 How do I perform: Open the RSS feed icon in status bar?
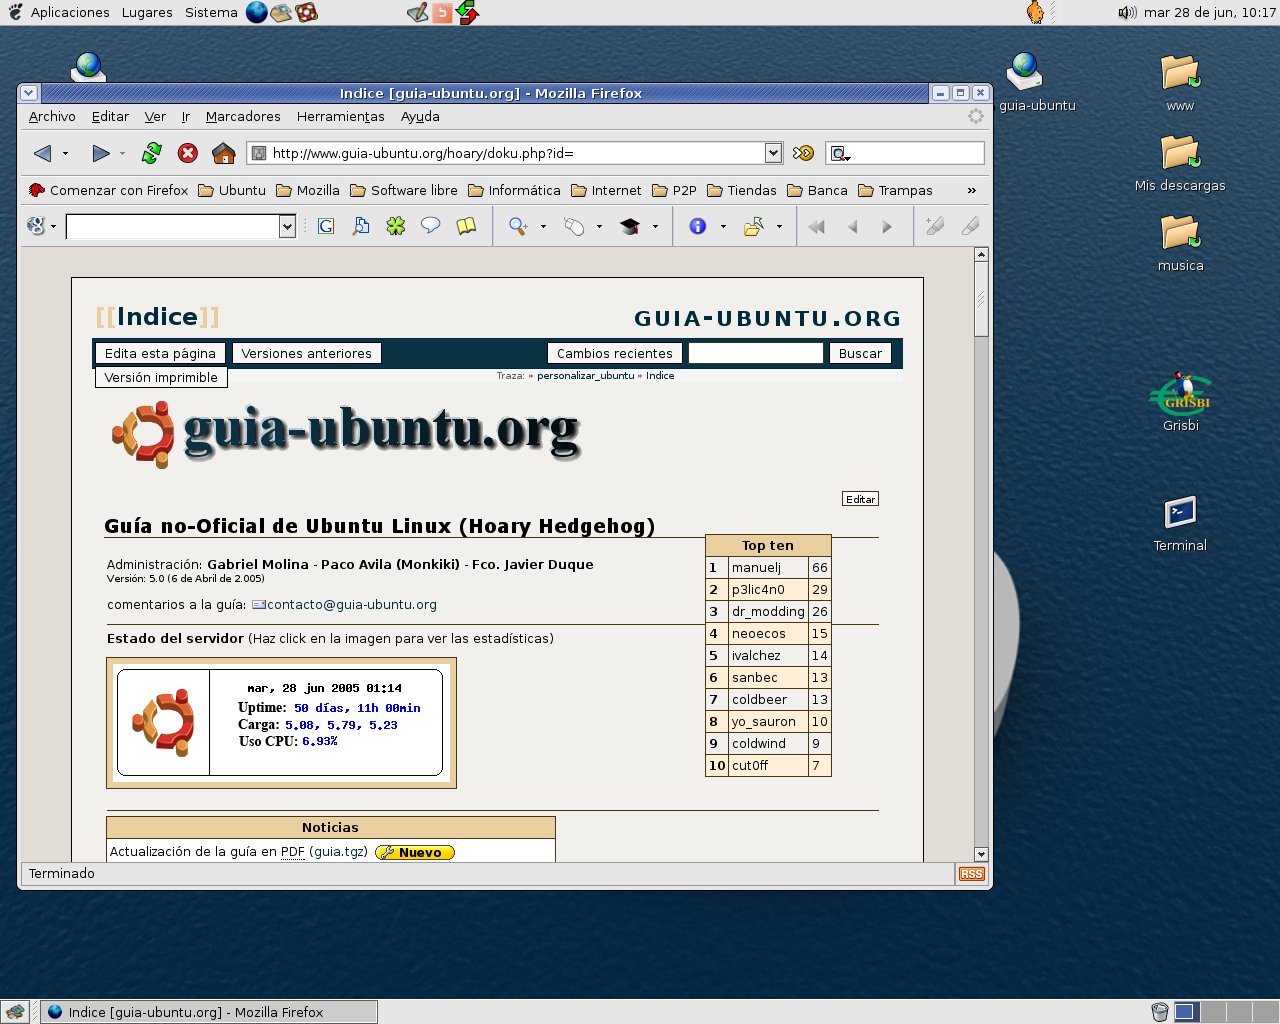pyautogui.click(x=971, y=874)
